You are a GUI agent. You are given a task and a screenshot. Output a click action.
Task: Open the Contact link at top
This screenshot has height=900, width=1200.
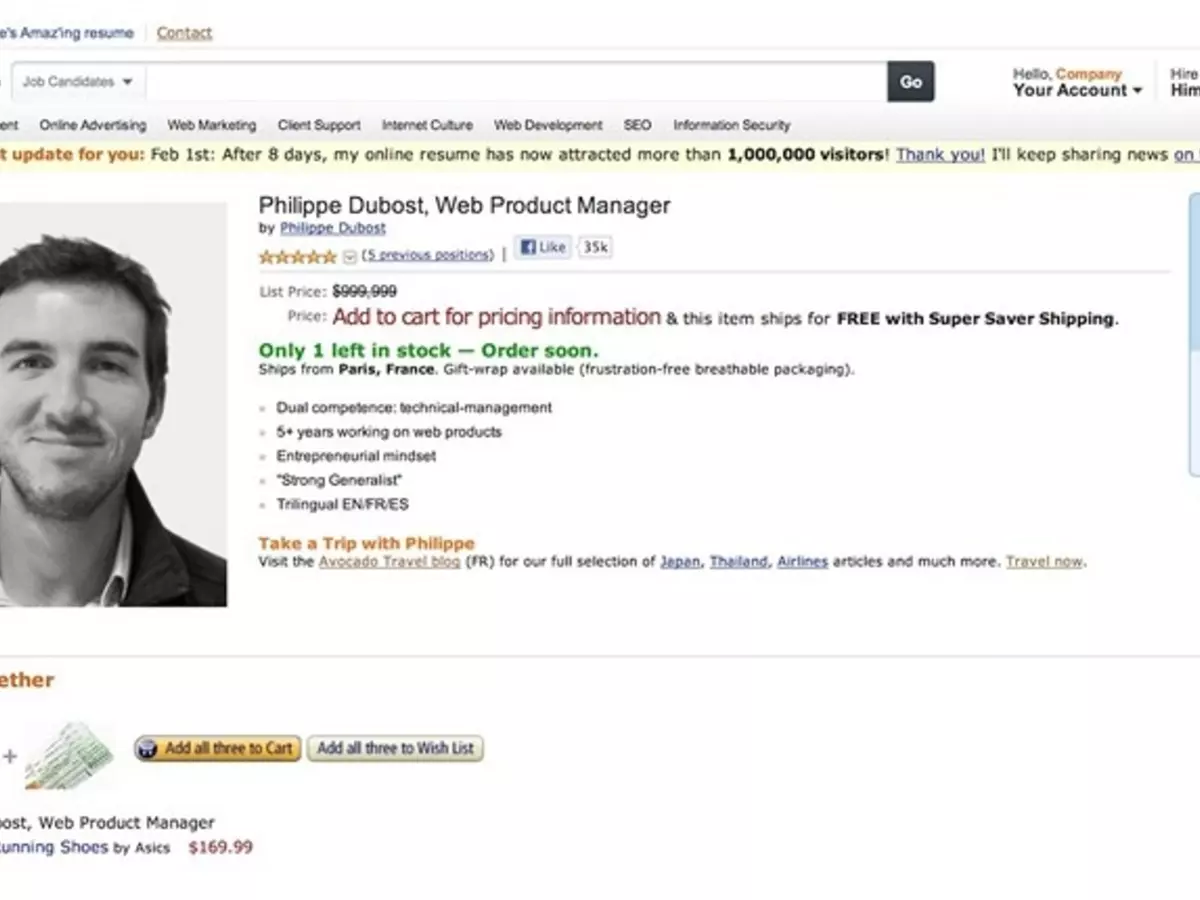tap(184, 33)
